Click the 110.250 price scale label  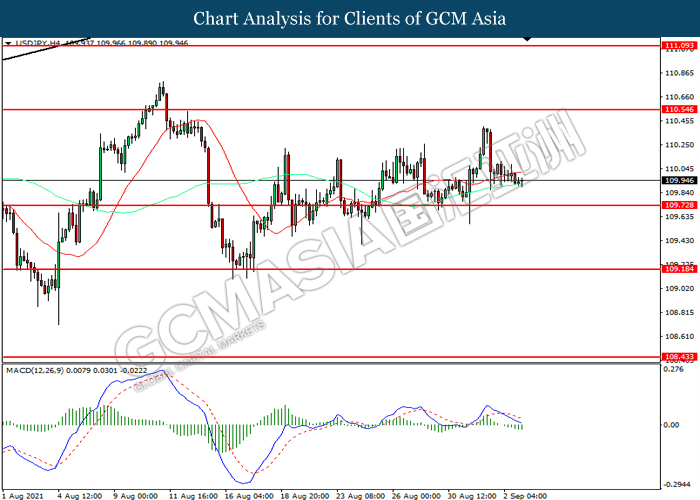tap(679, 145)
